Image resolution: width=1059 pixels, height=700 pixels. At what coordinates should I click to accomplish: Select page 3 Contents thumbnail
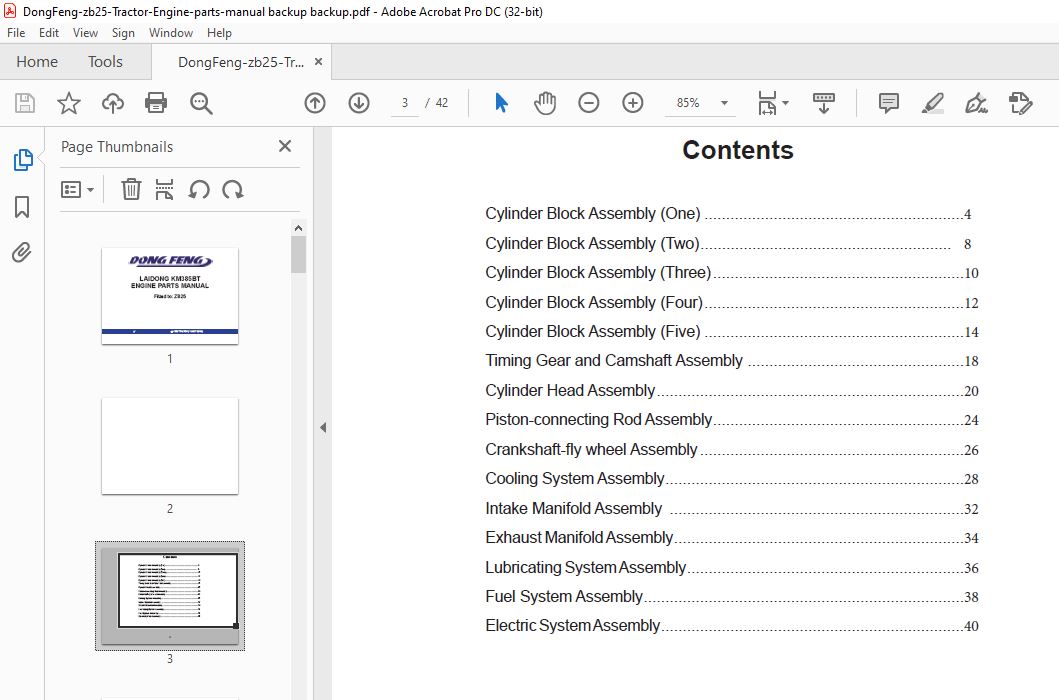[x=170, y=595]
